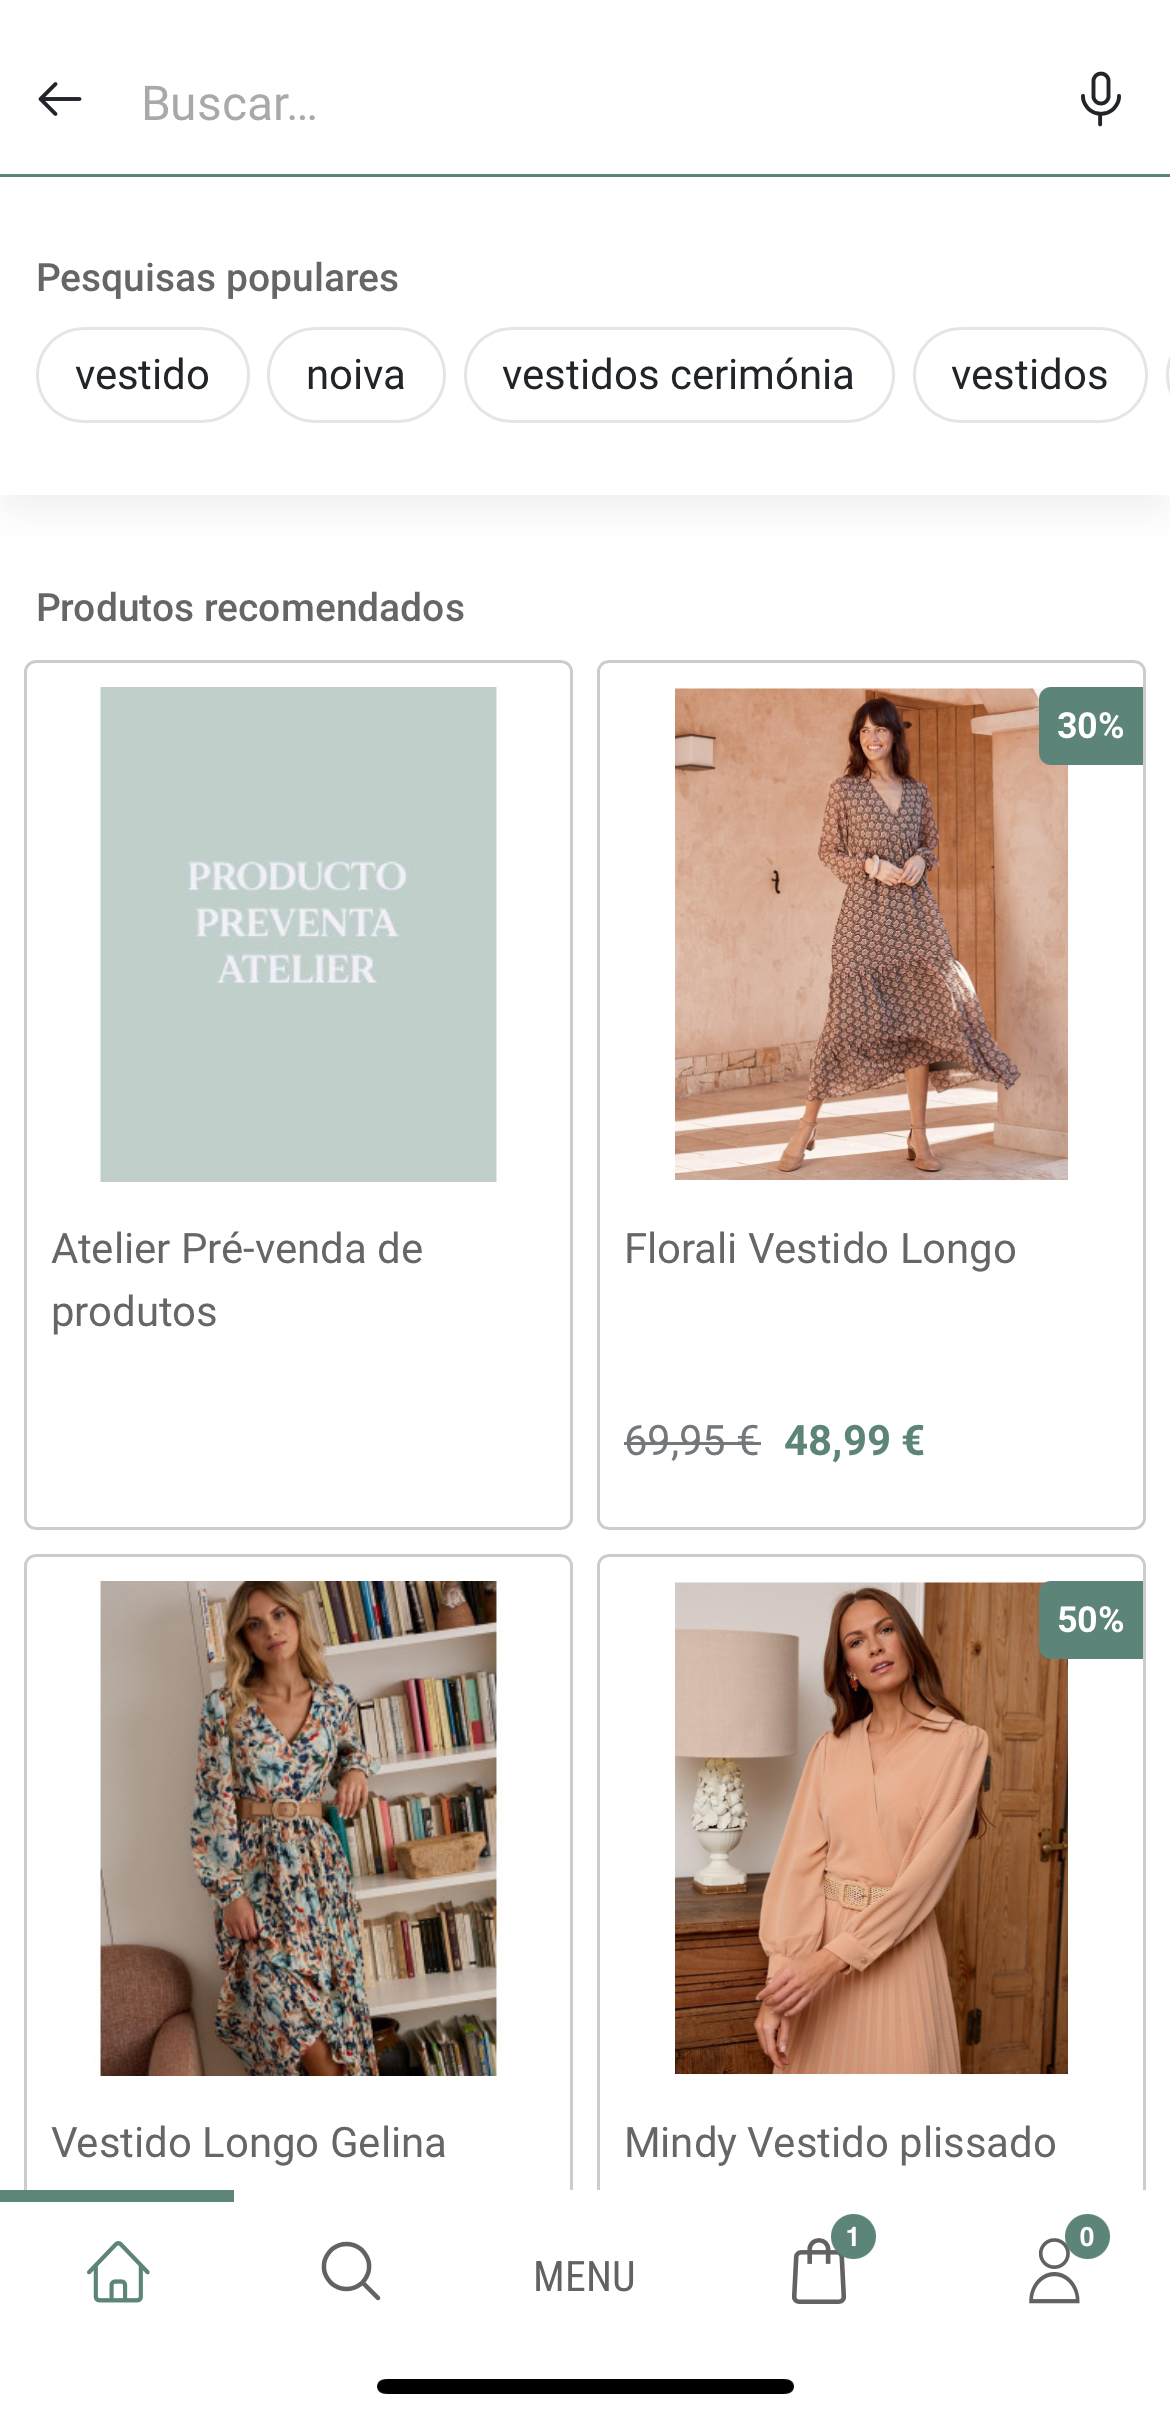Select the 'noiva' popular search chip
The height and width of the screenshot is (2418, 1170).
[x=356, y=375]
